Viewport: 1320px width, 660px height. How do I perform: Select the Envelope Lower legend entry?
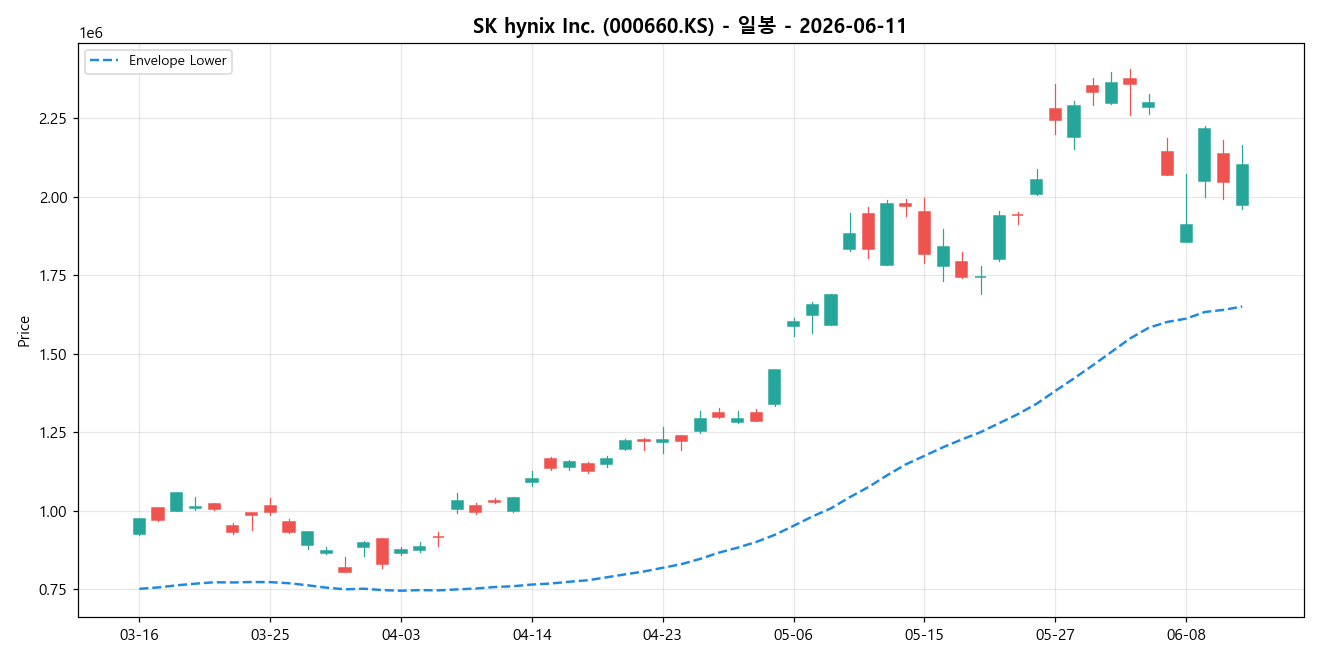click(x=158, y=61)
